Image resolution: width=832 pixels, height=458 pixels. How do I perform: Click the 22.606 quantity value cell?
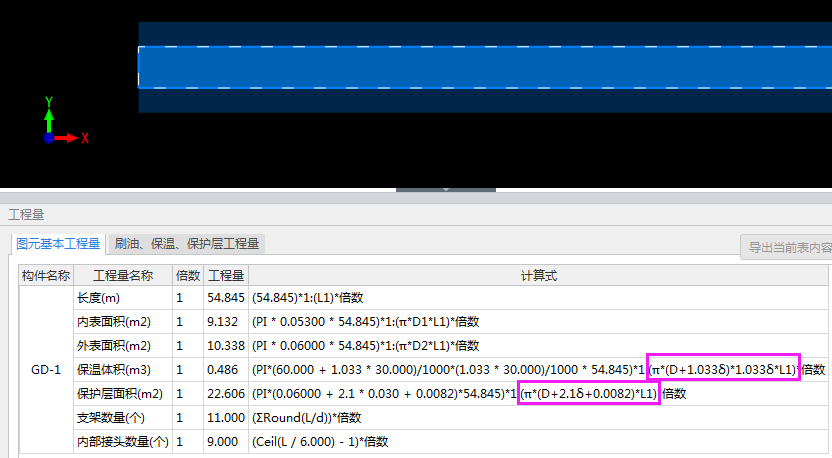click(x=225, y=394)
